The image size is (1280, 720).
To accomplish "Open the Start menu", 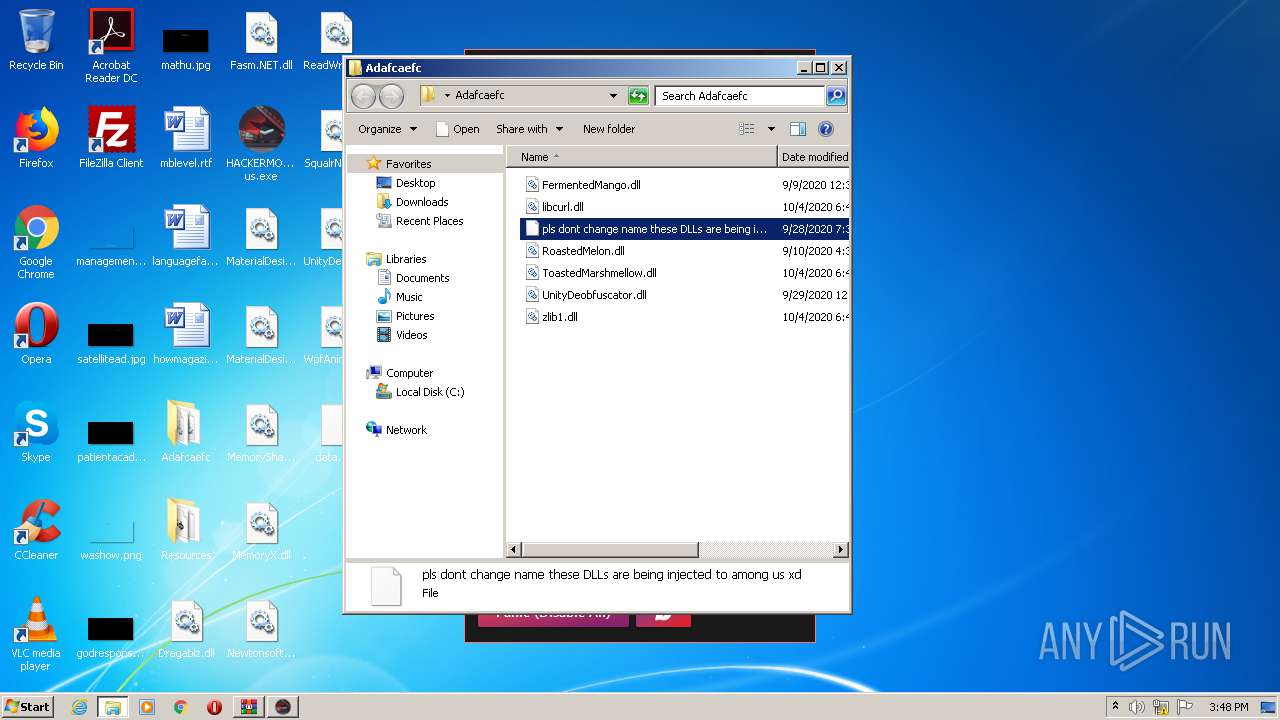I will (28, 706).
